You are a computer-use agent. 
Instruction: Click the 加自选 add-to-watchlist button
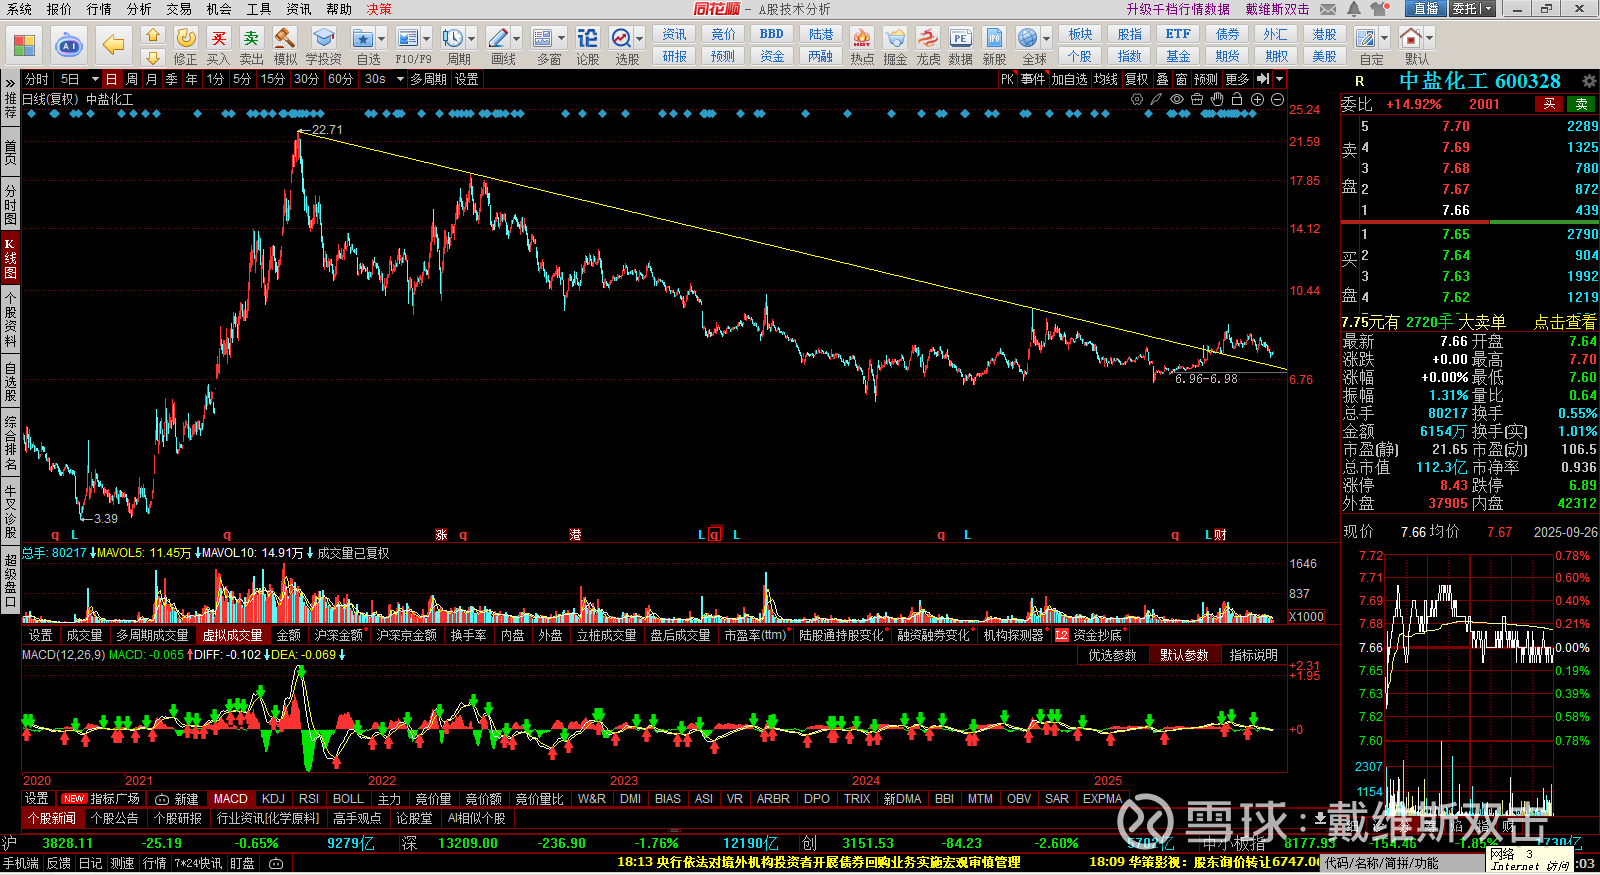pos(1069,79)
